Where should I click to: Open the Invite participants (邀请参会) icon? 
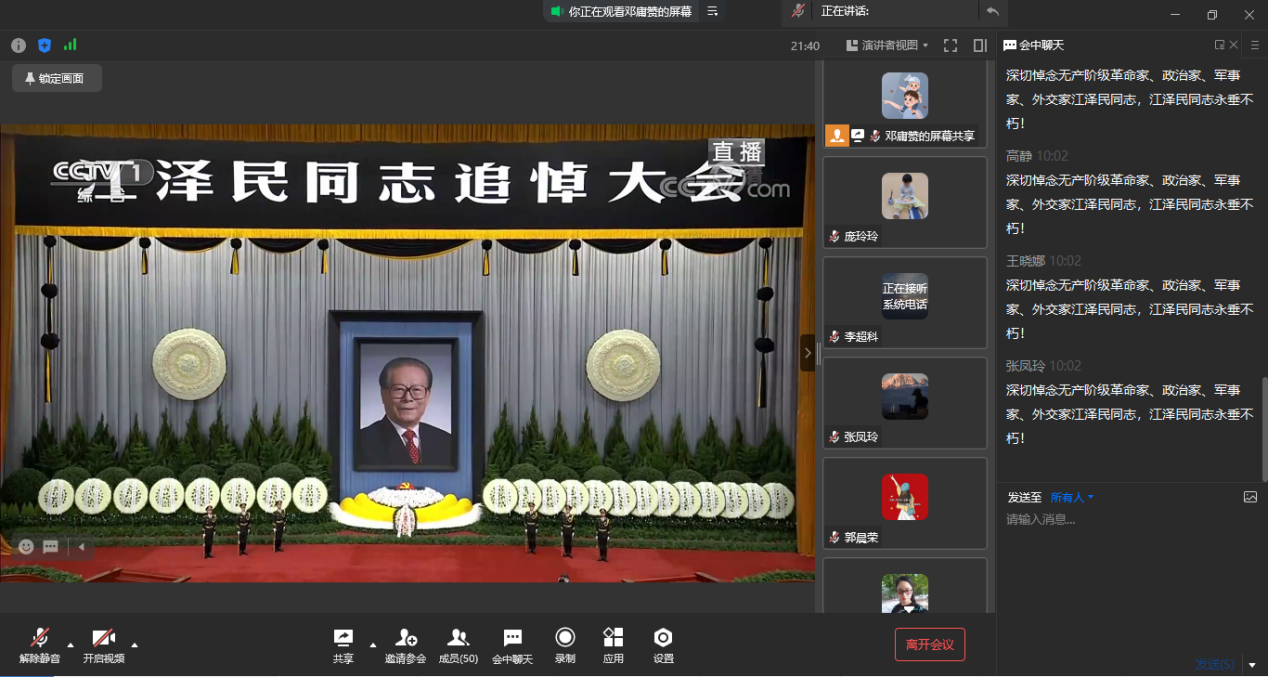coord(405,645)
